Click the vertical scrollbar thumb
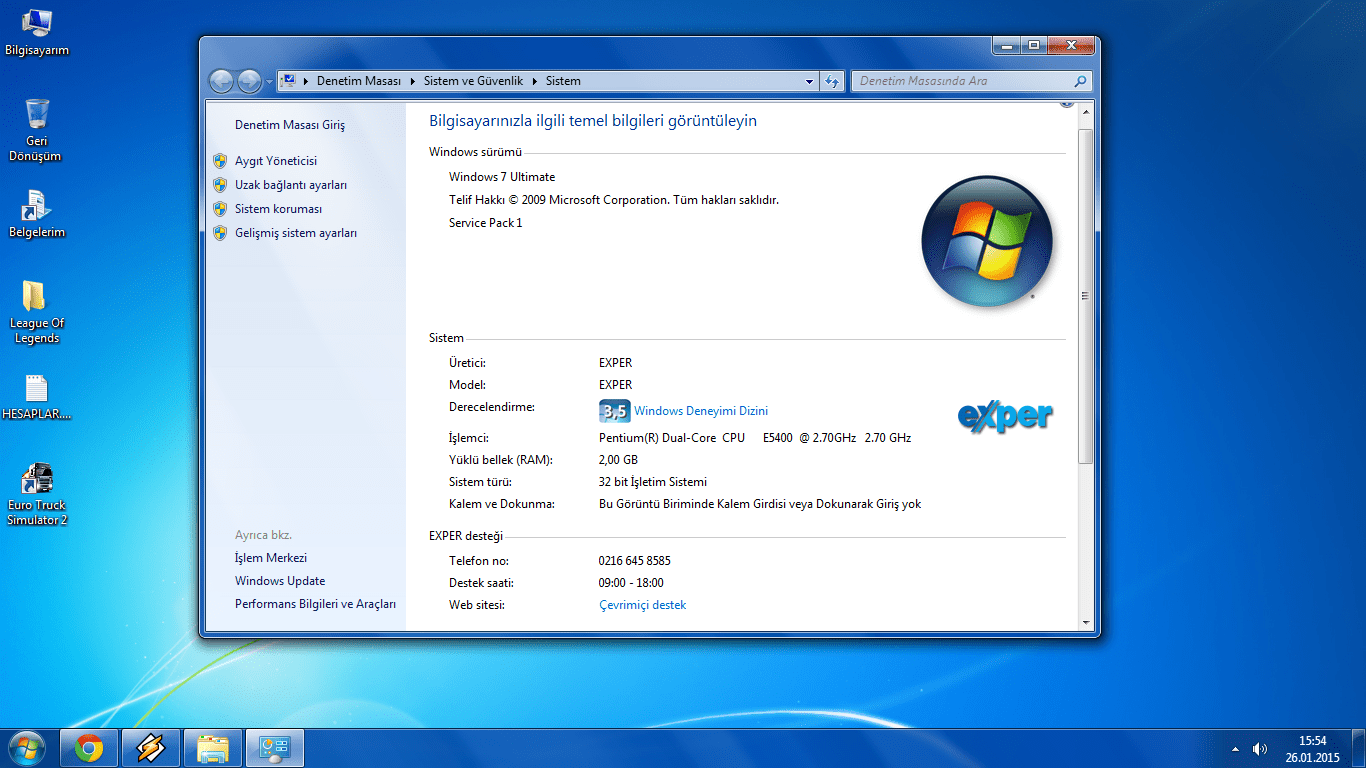The image size is (1366, 768). coord(1087,296)
